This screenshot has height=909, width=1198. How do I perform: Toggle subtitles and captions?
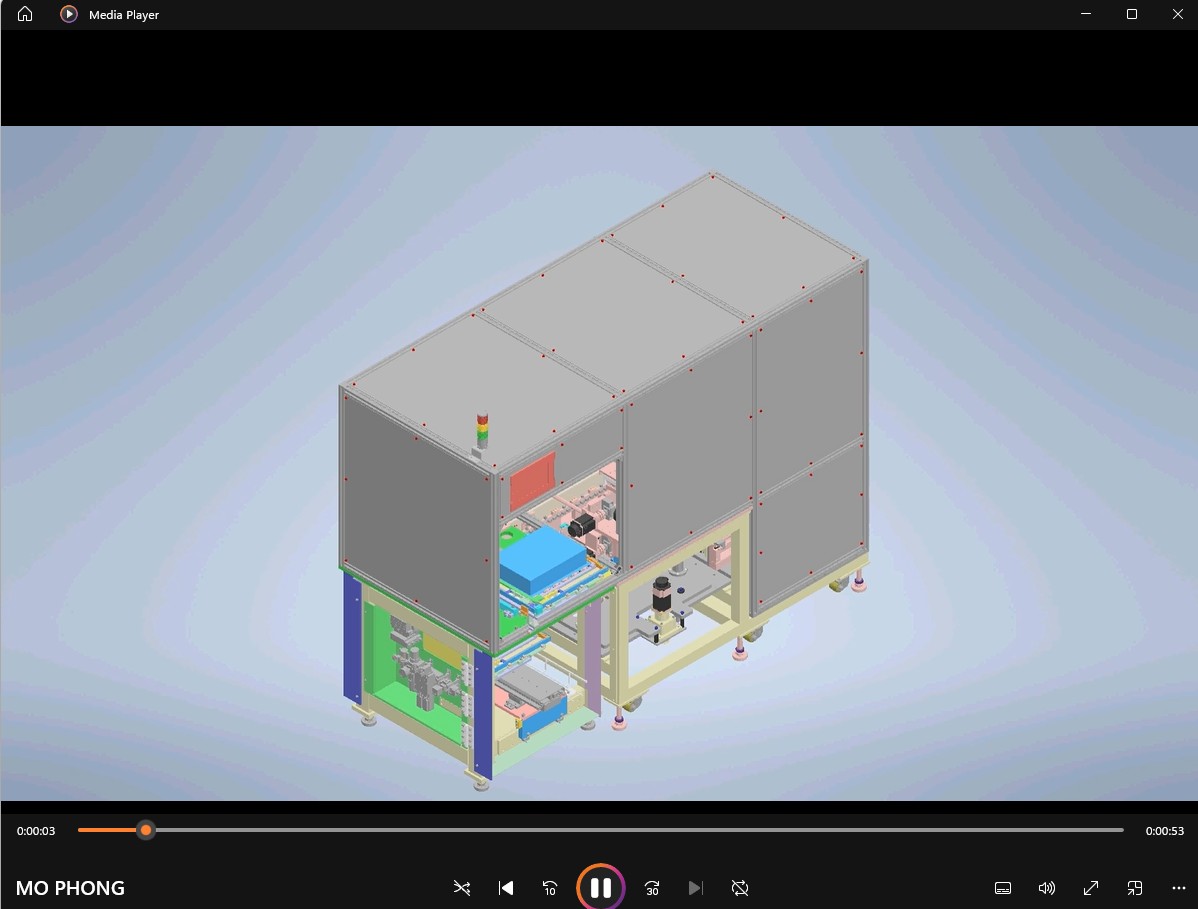coord(1003,888)
